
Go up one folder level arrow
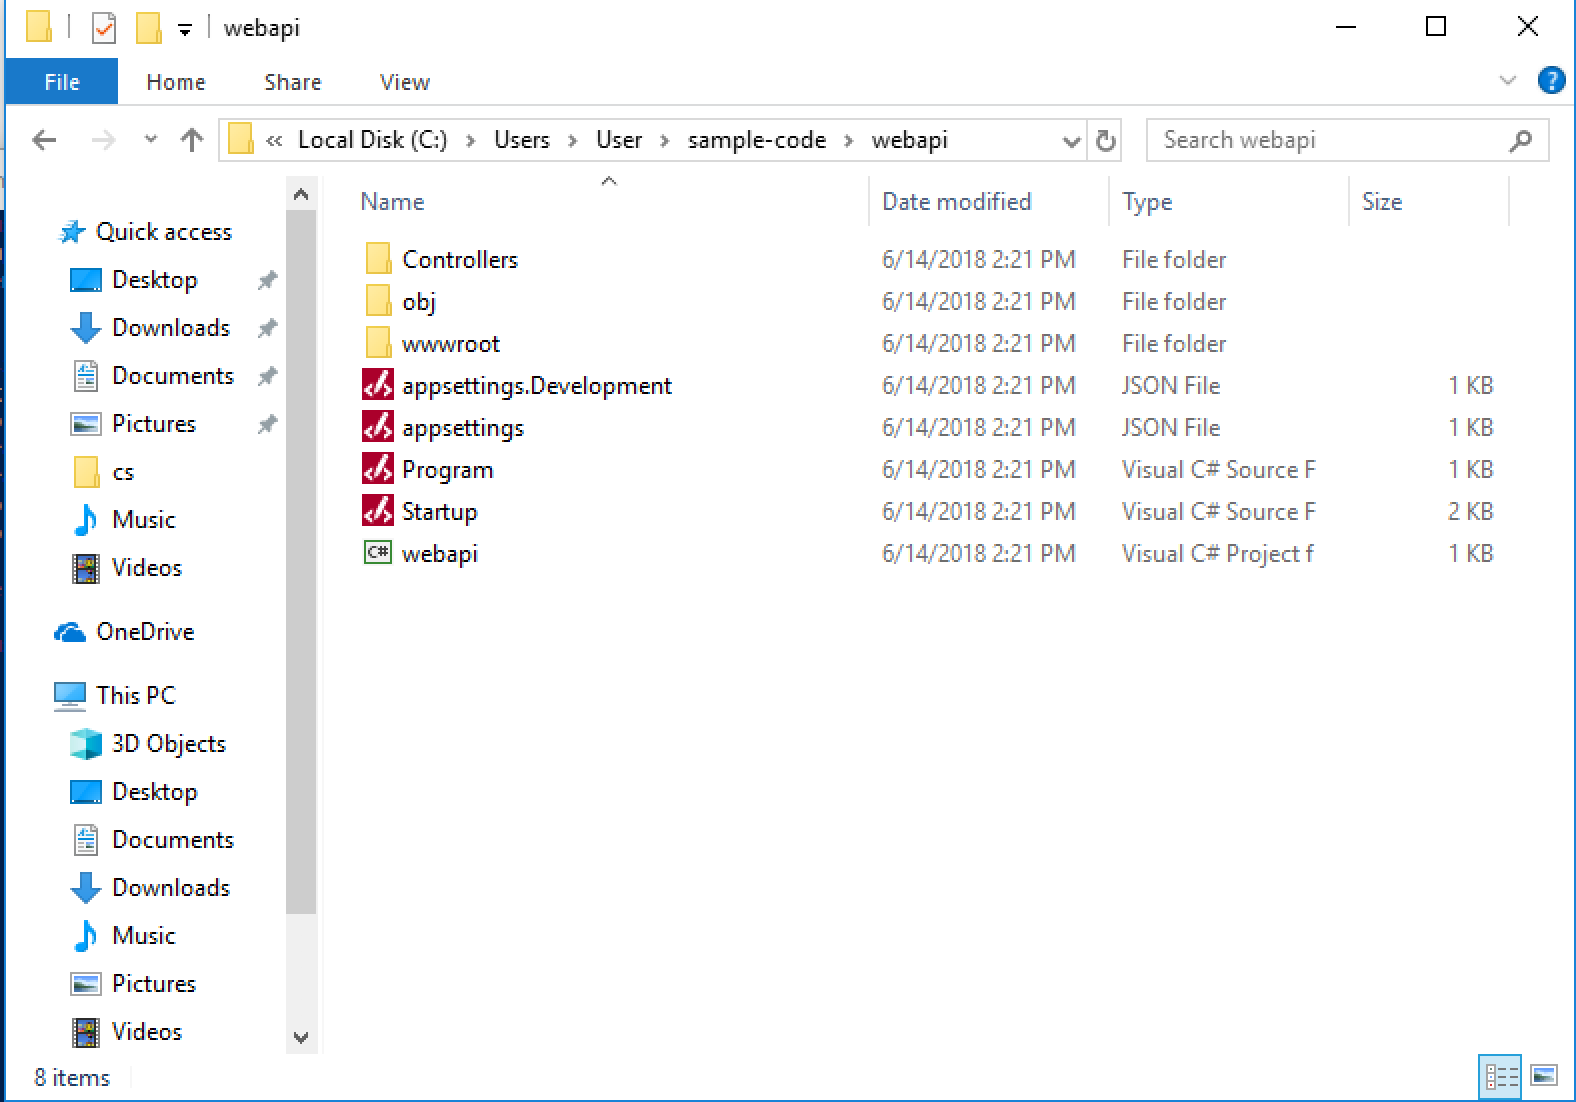point(191,141)
